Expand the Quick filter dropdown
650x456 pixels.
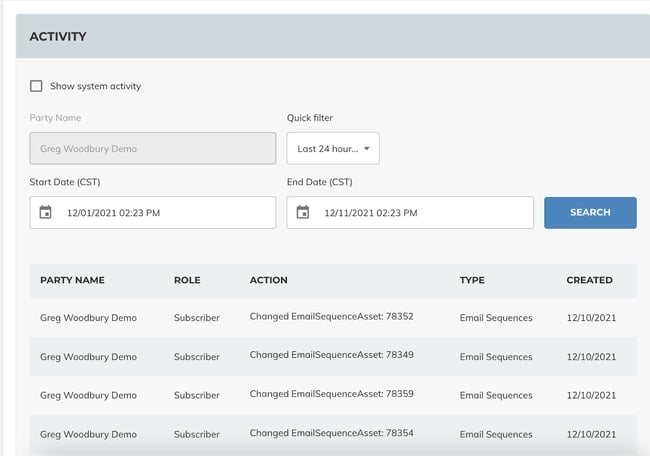point(333,148)
